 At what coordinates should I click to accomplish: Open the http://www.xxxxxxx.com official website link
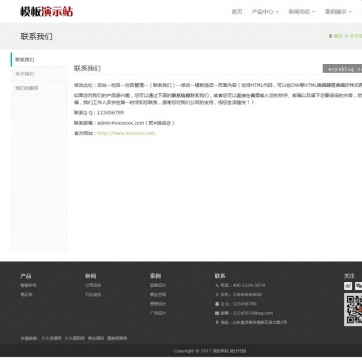[126, 133]
